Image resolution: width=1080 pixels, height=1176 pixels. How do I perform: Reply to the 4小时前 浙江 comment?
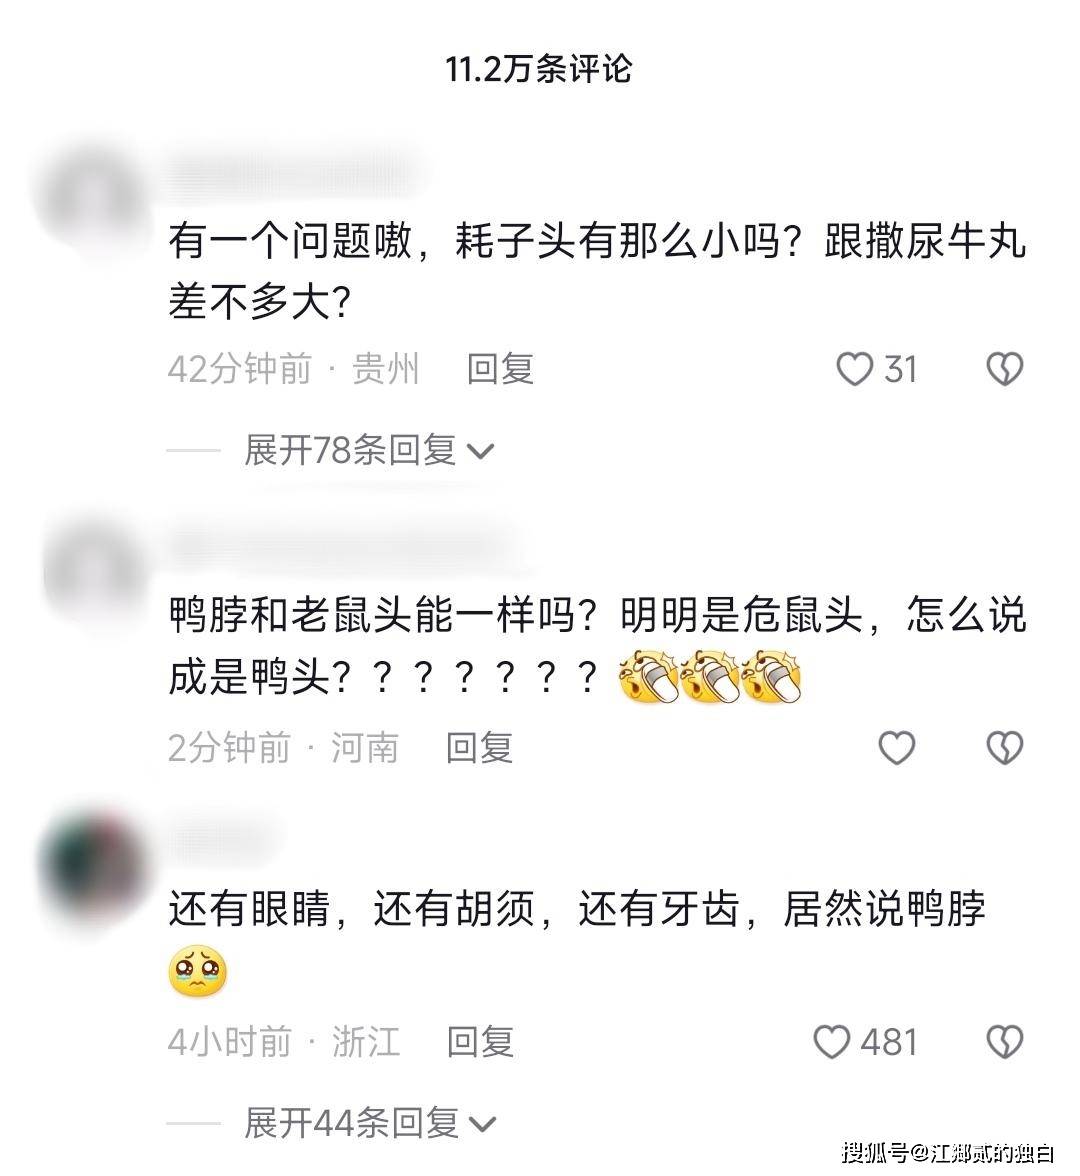click(x=480, y=1042)
